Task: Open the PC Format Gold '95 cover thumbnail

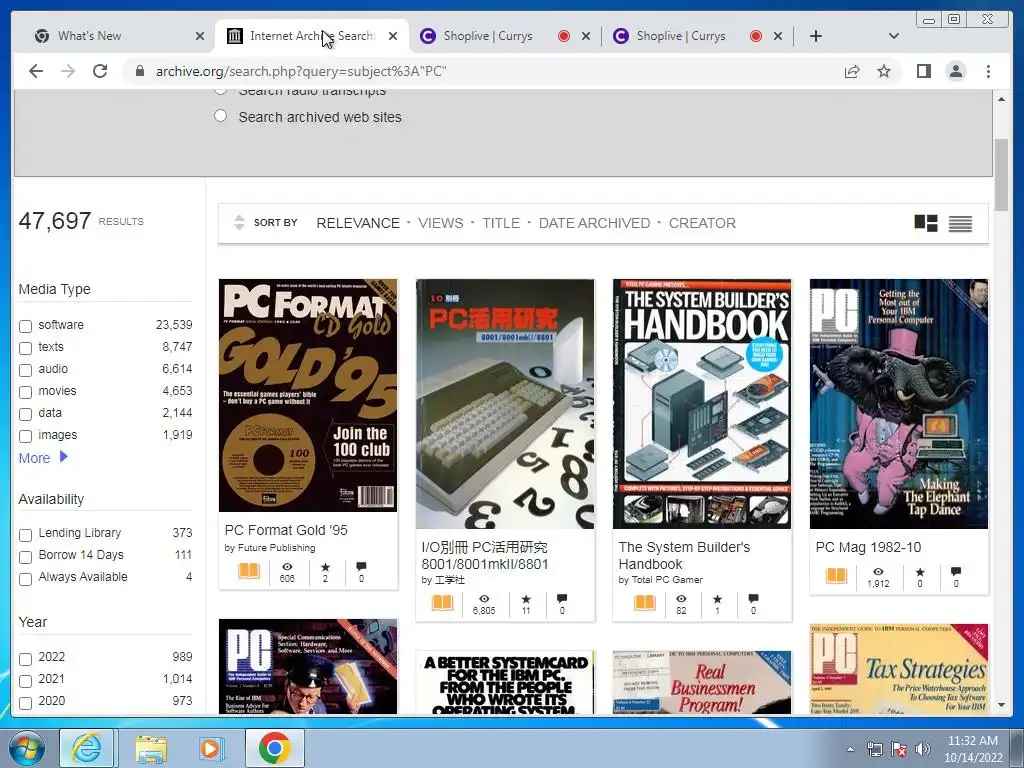Action: (308, 395)
